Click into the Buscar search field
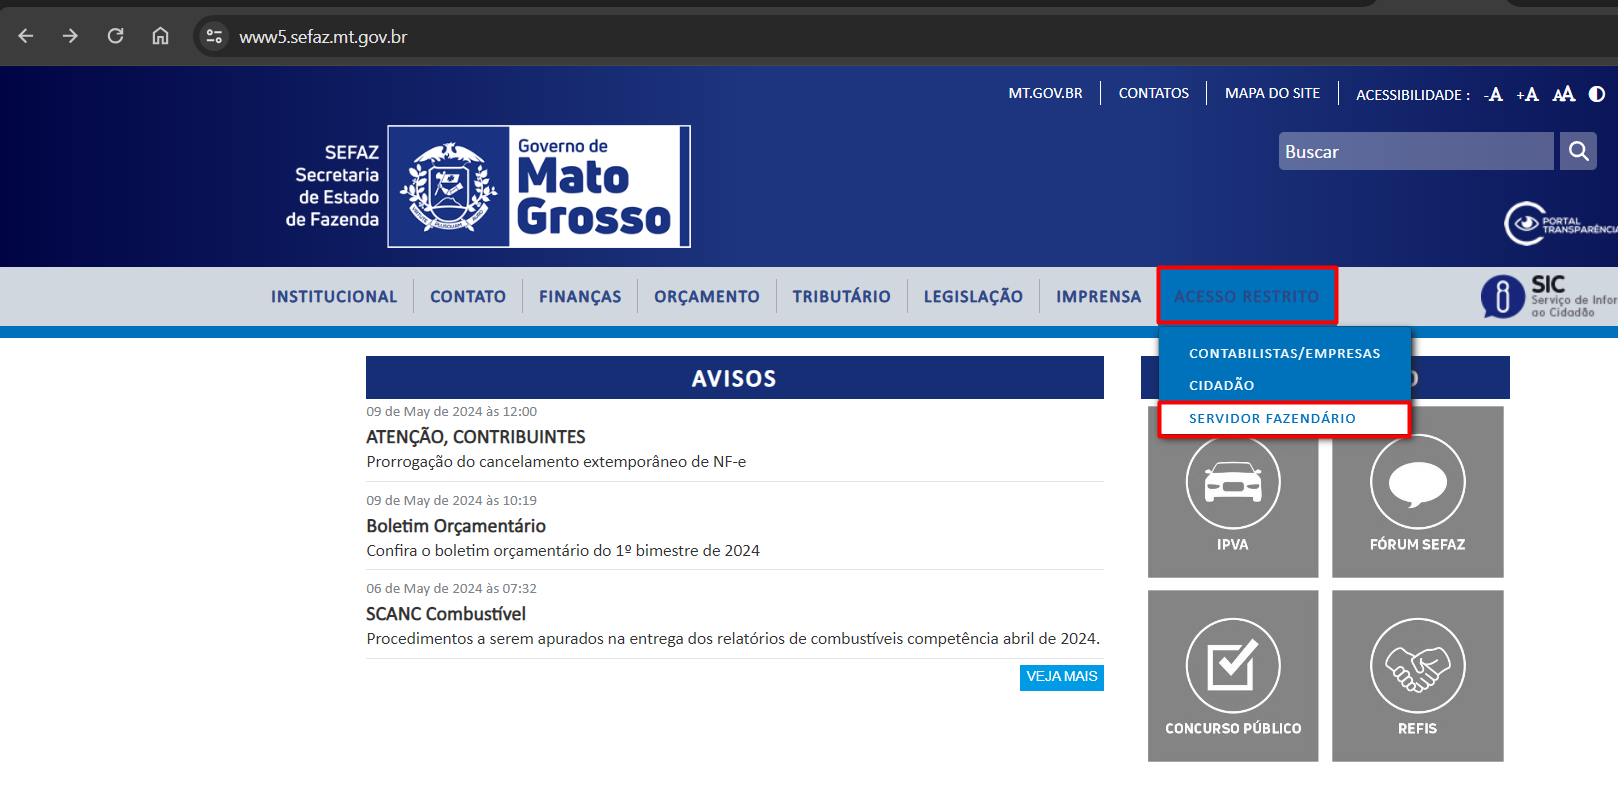Image resolution: width=1618 pixels, height=792 pixels. coord(1415,152)
